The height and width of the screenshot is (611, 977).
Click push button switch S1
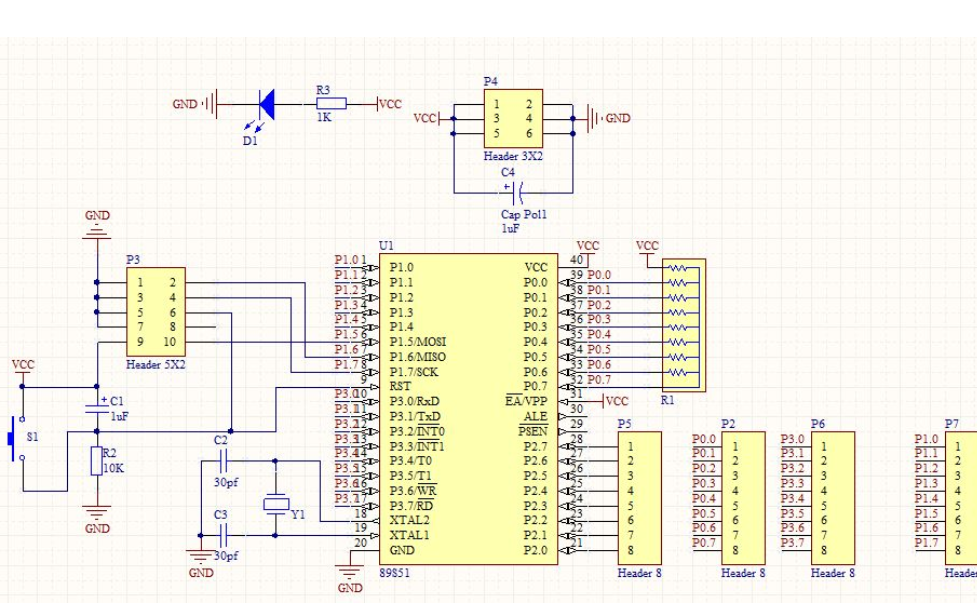[x=13, y=439]
